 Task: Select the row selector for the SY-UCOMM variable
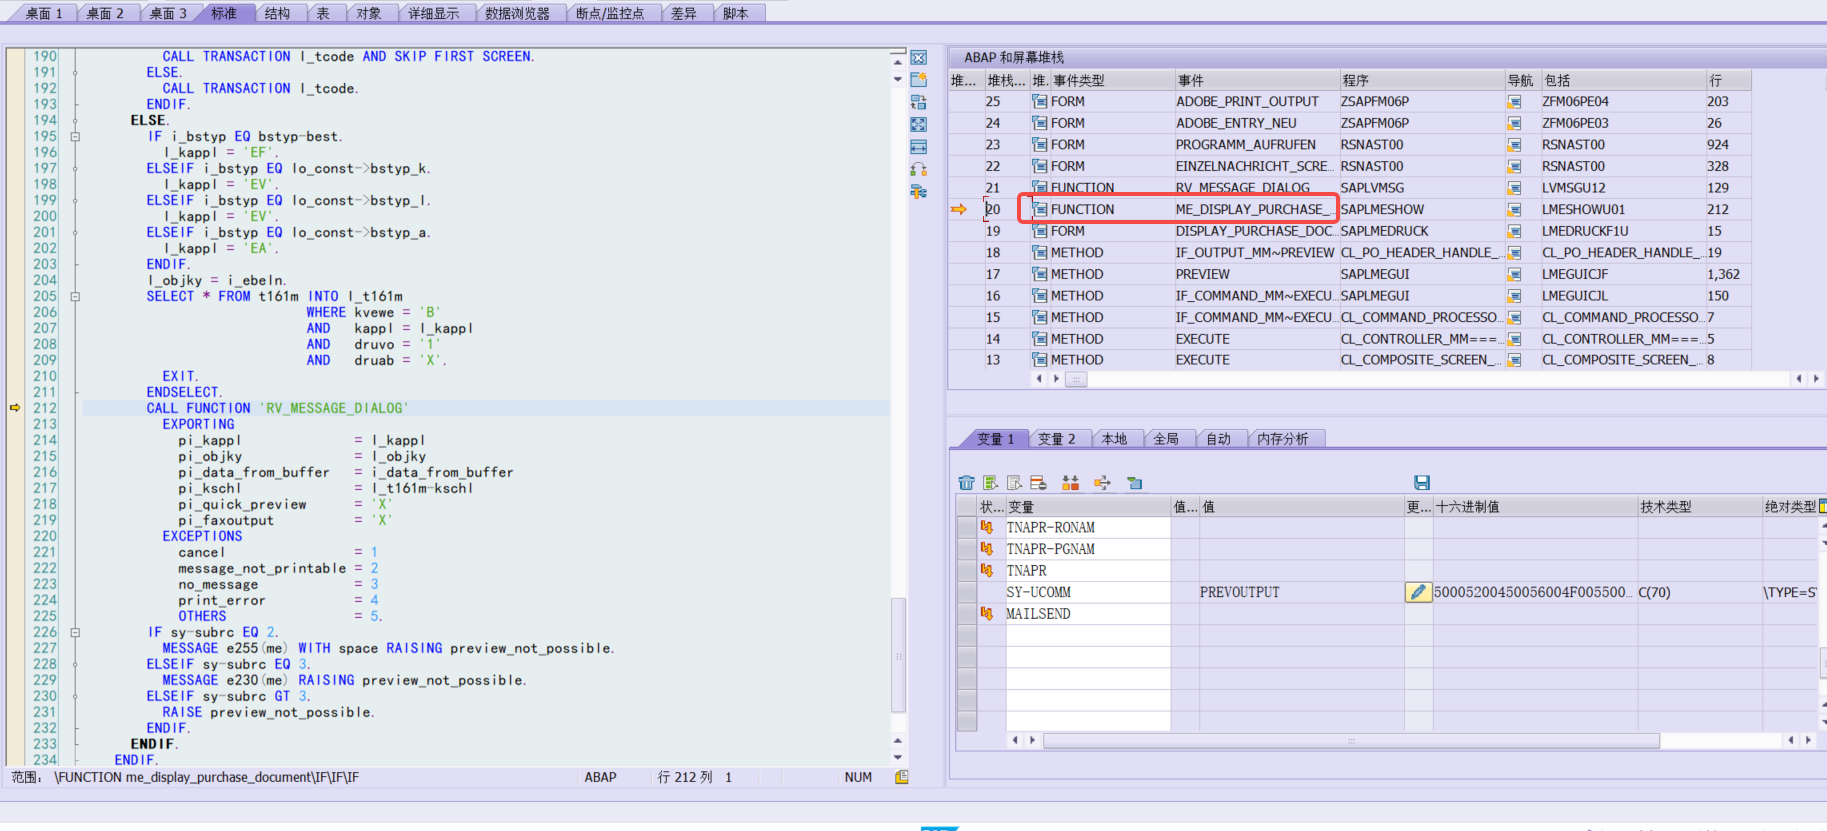click(966, 592)
